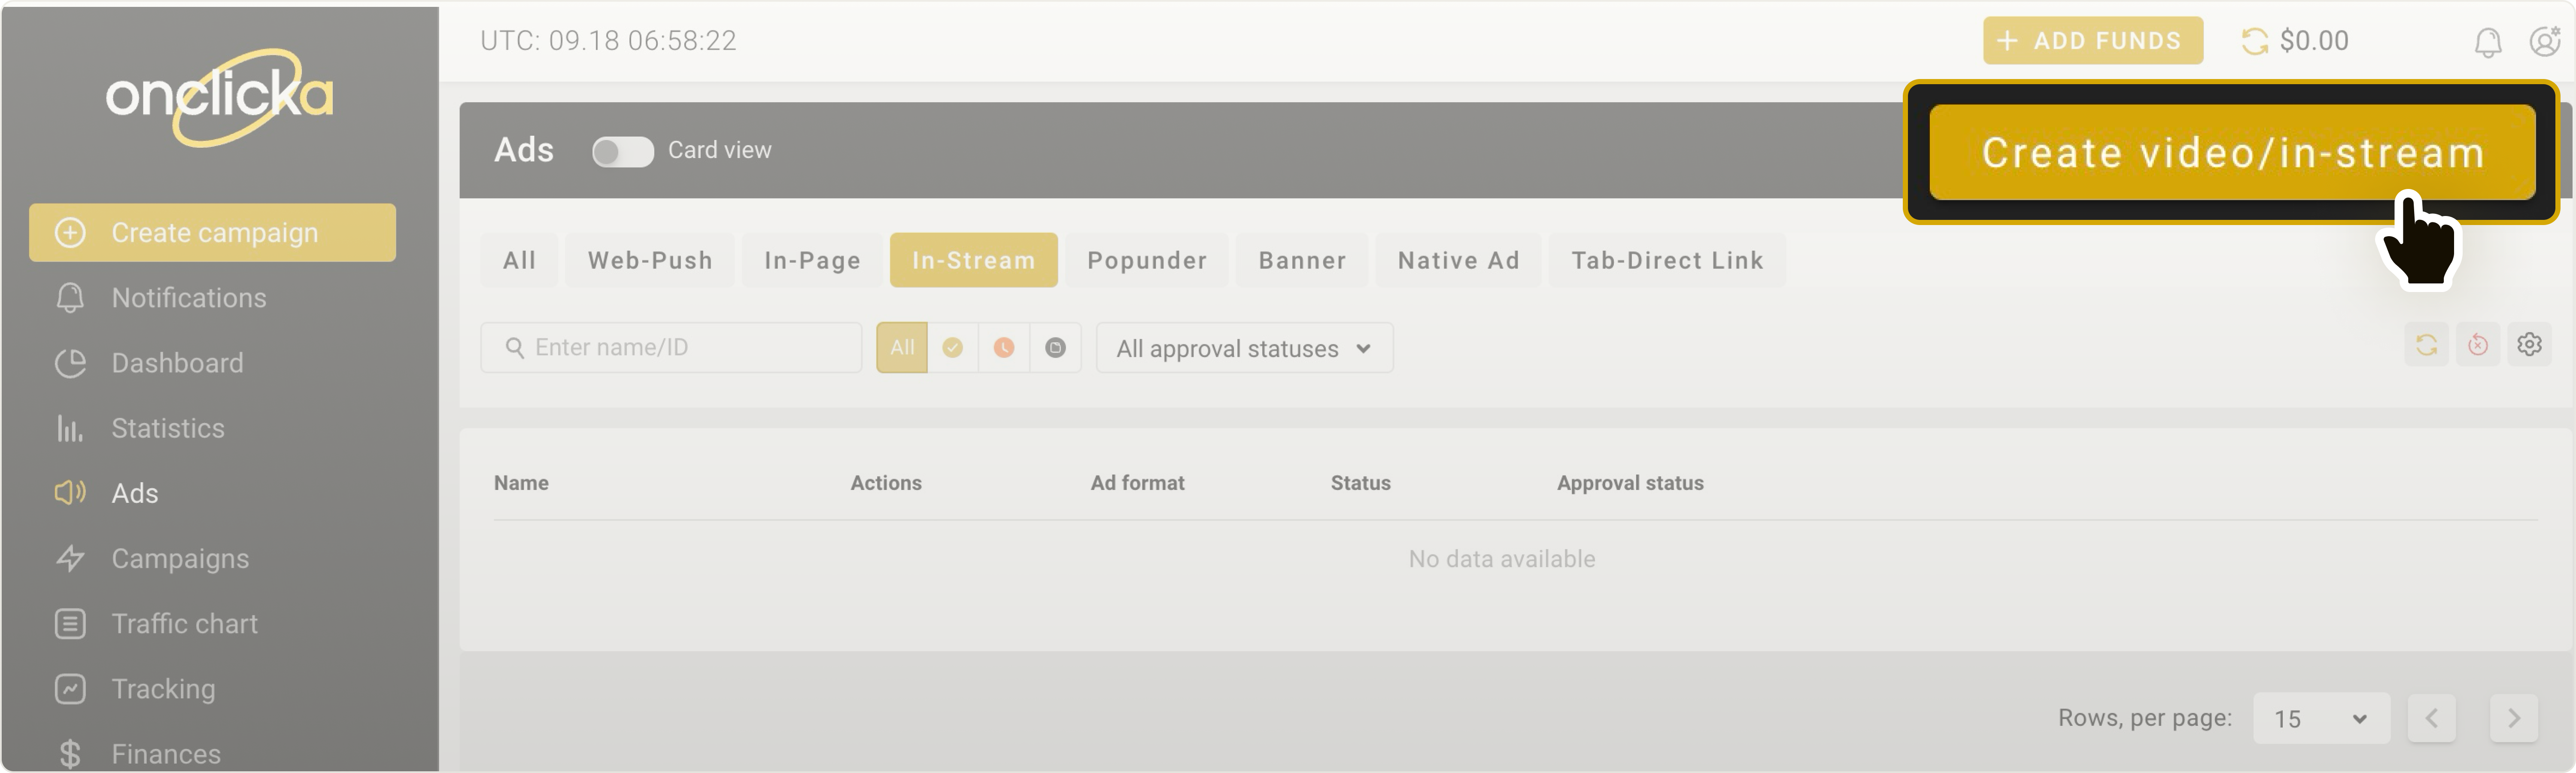Open the Dashboard from the sidebar
The height and width of the screenshot is (773, 2576).
pyautogui.click(x=177, y=362)
